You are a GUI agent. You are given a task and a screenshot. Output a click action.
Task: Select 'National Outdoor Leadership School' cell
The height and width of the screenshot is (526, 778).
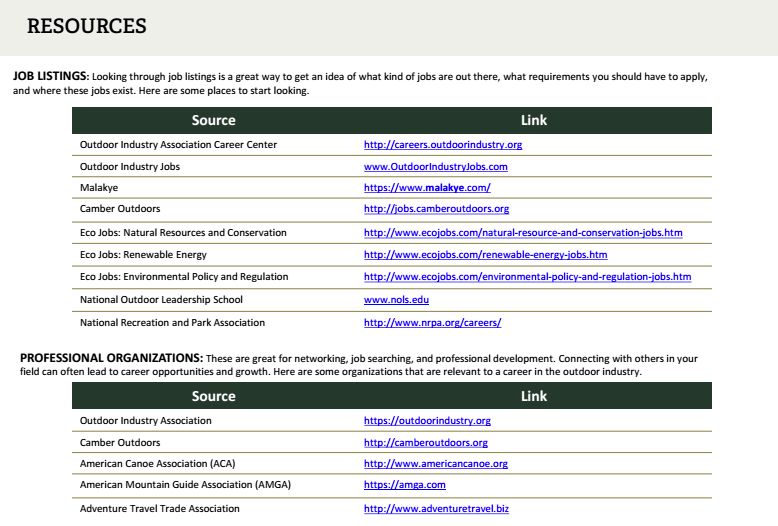pyautogui.click(x=161, y=300)
